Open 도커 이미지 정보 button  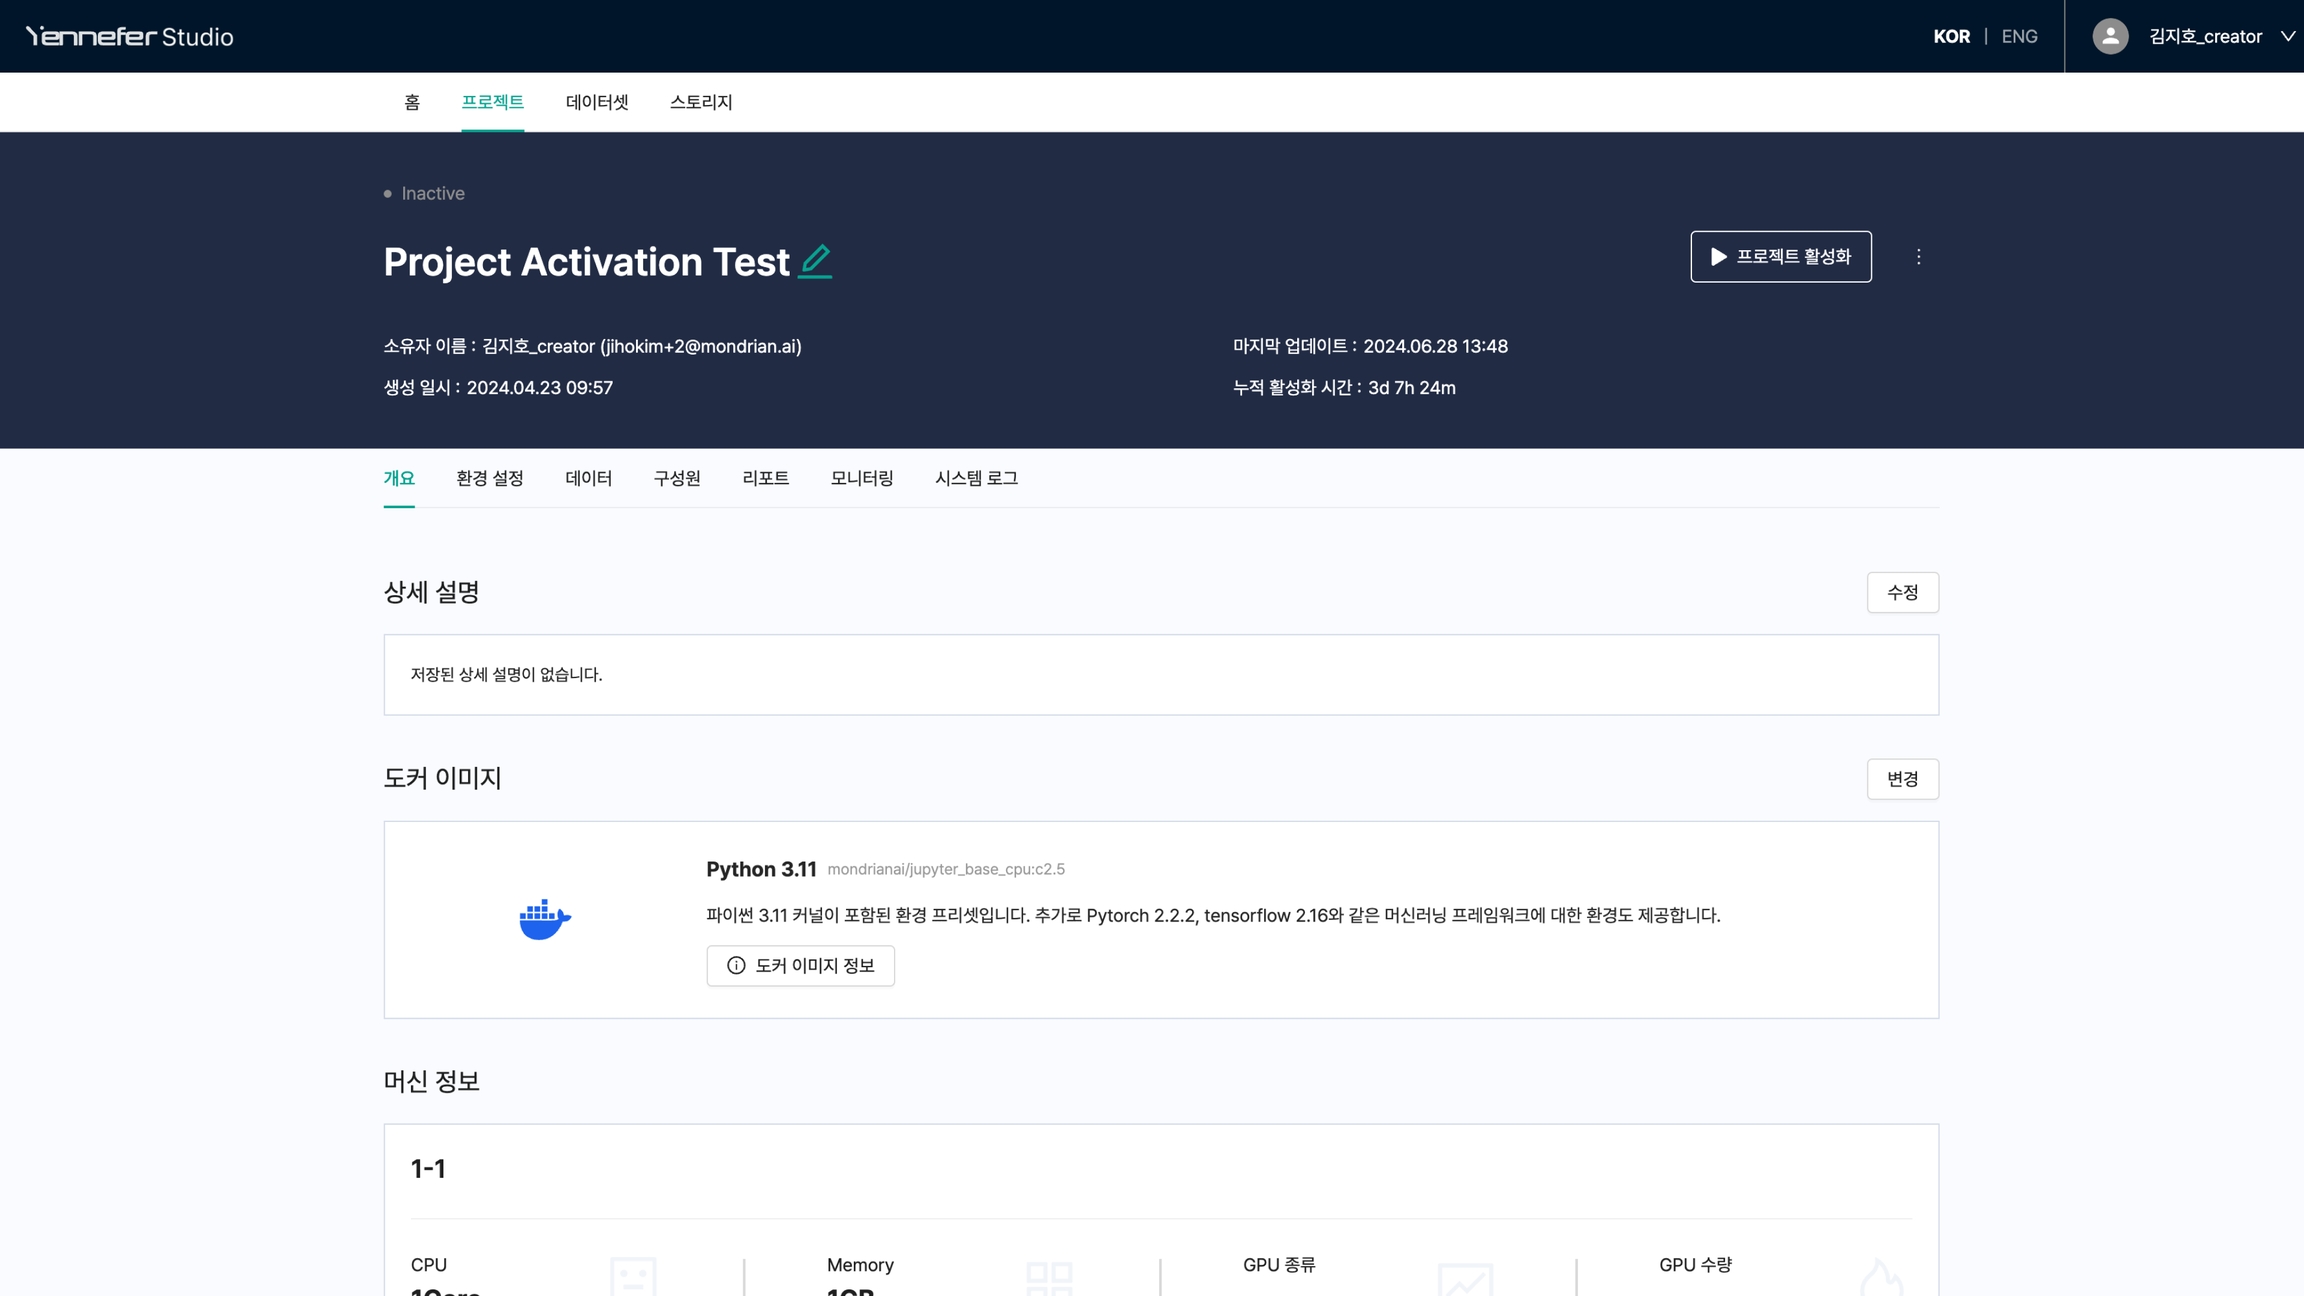pos(800,965)
